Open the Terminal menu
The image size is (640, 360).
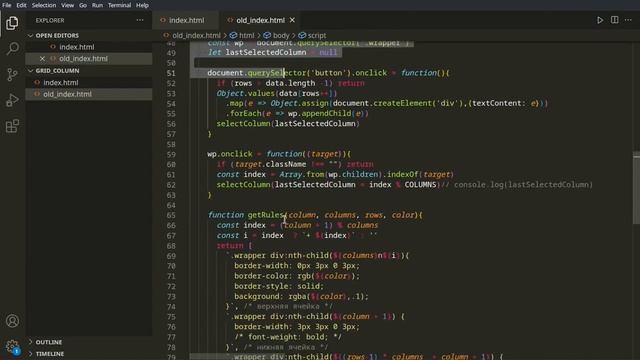click(119, 5)
